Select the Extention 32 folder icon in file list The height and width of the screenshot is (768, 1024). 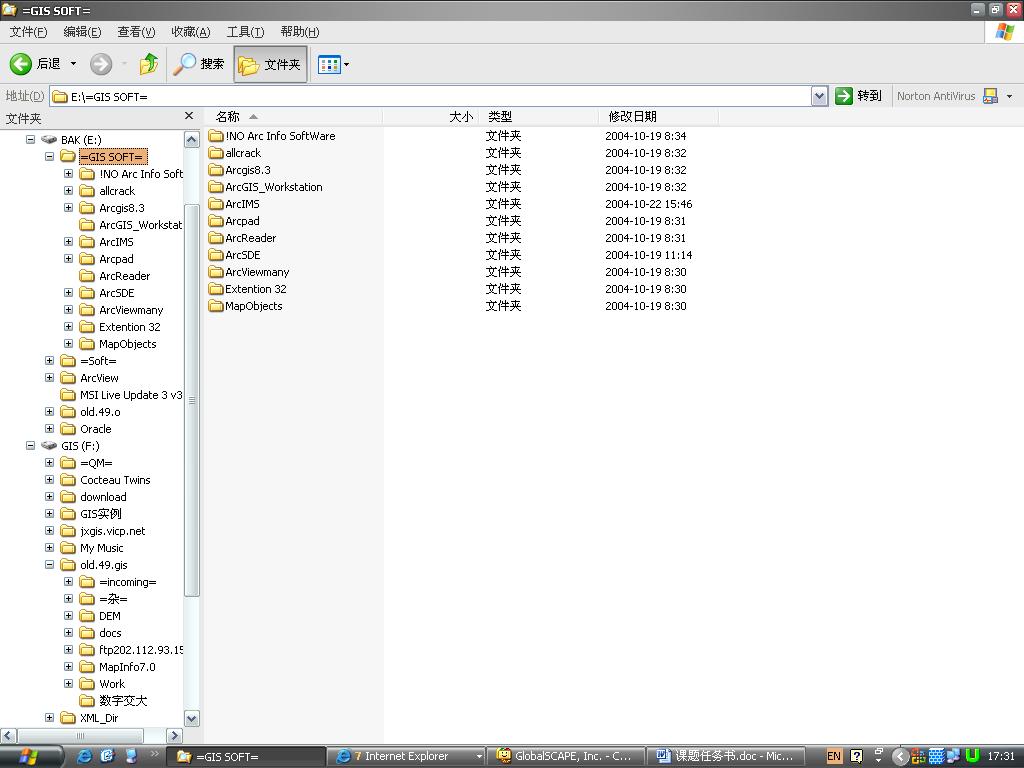tap(216, 289)
